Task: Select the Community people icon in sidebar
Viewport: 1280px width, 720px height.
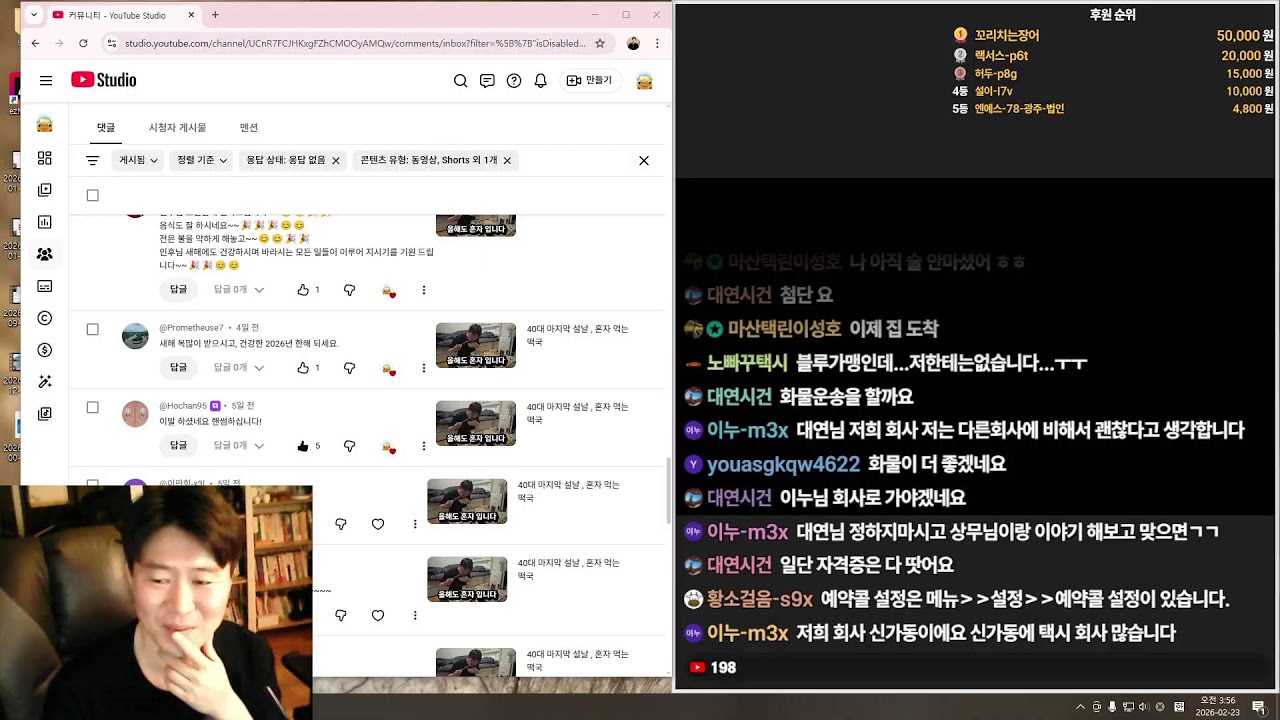Action: click(44, 254)
